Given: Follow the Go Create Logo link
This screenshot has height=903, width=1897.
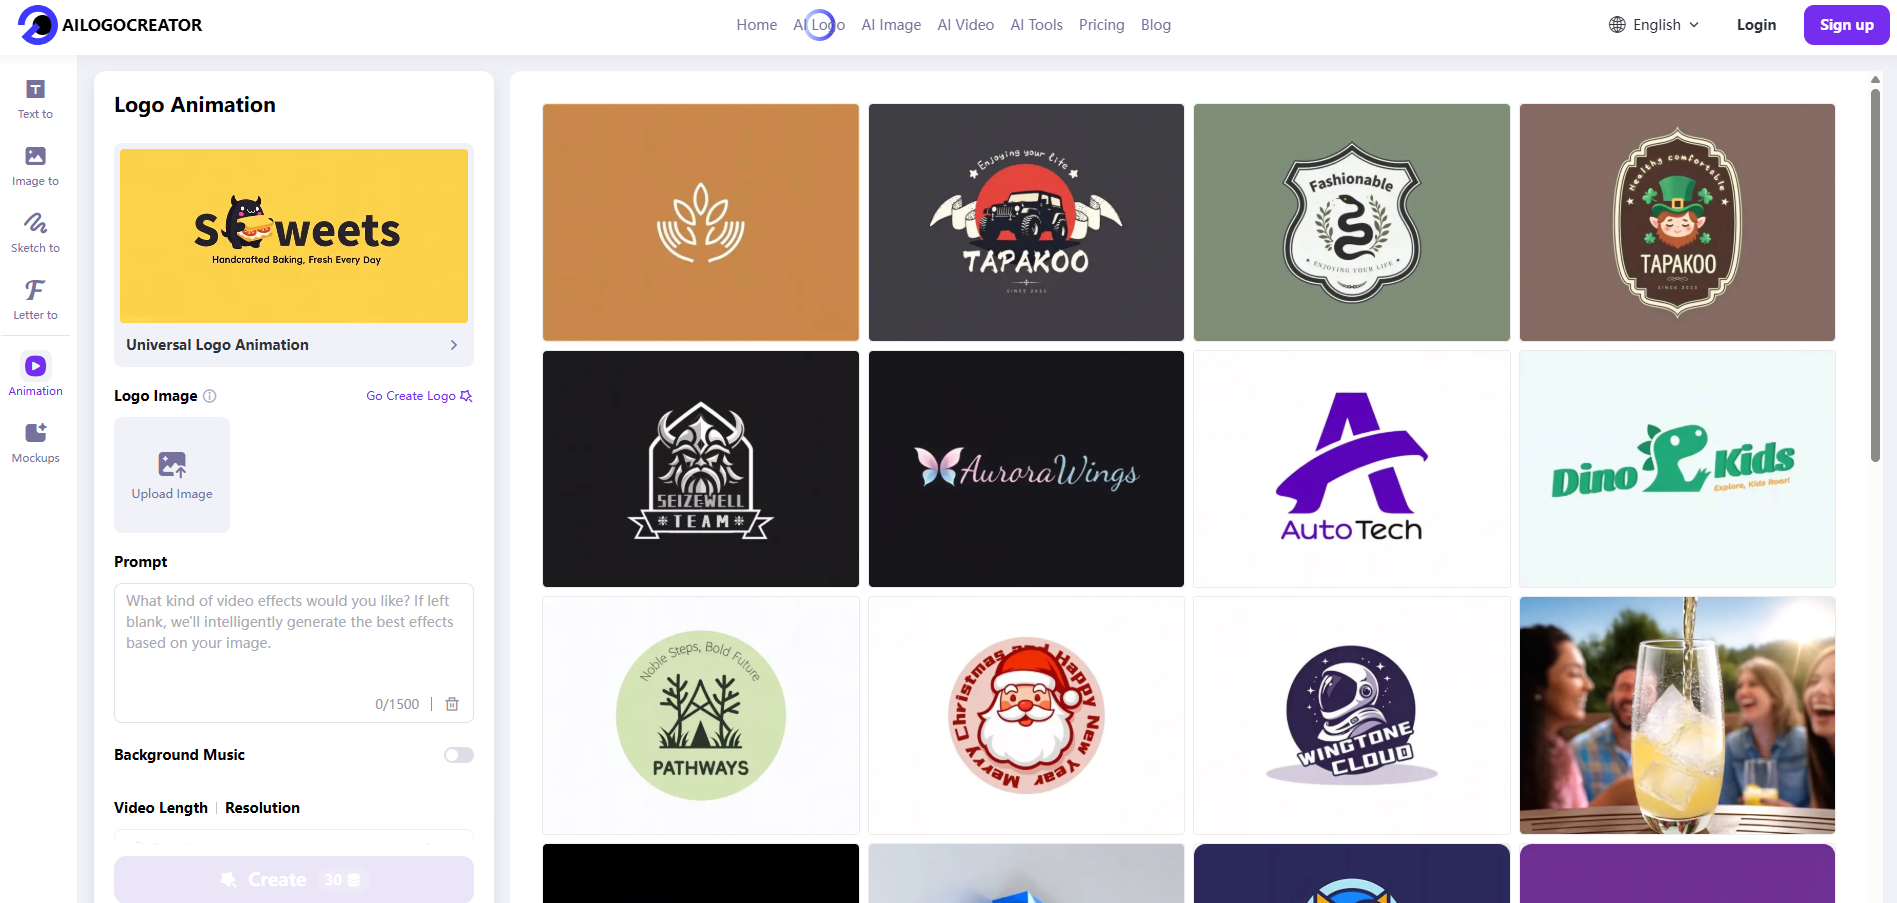Looking at the screenshot, I should (419, 396).
